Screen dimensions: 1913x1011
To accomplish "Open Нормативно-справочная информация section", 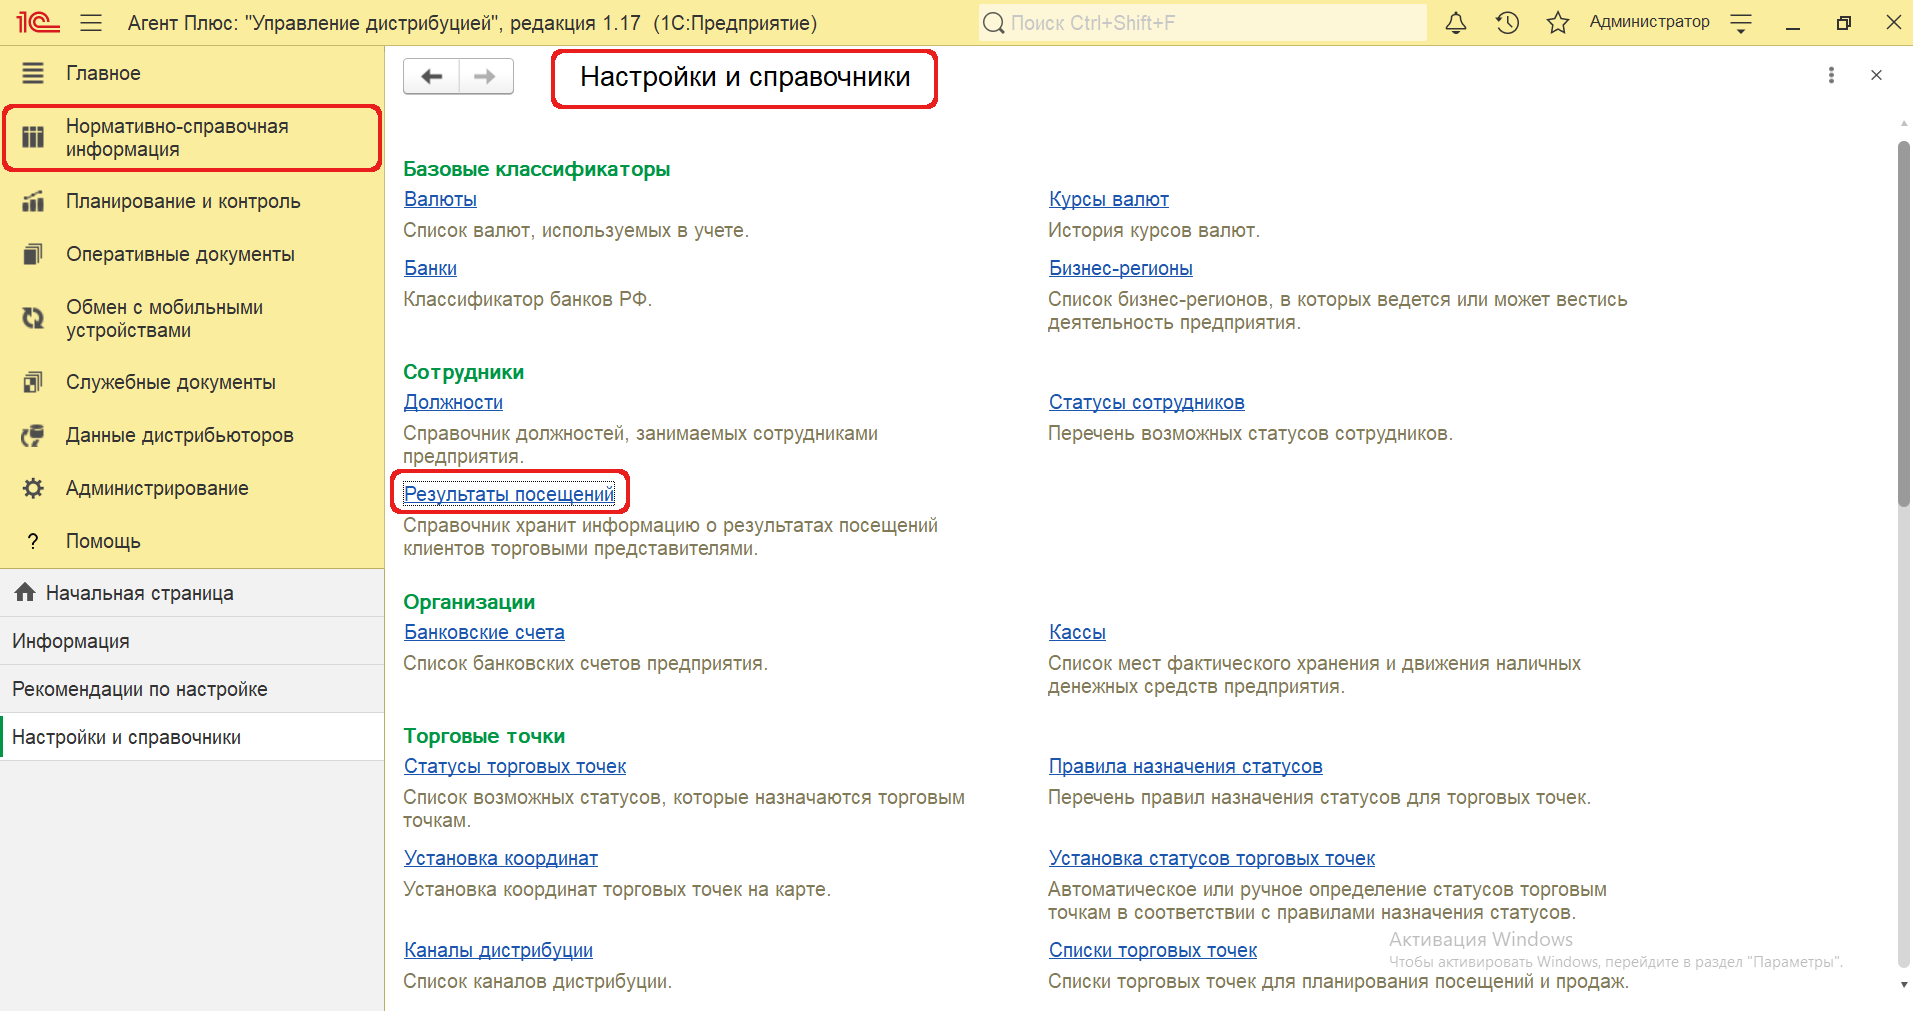I will tap(192, 138).
